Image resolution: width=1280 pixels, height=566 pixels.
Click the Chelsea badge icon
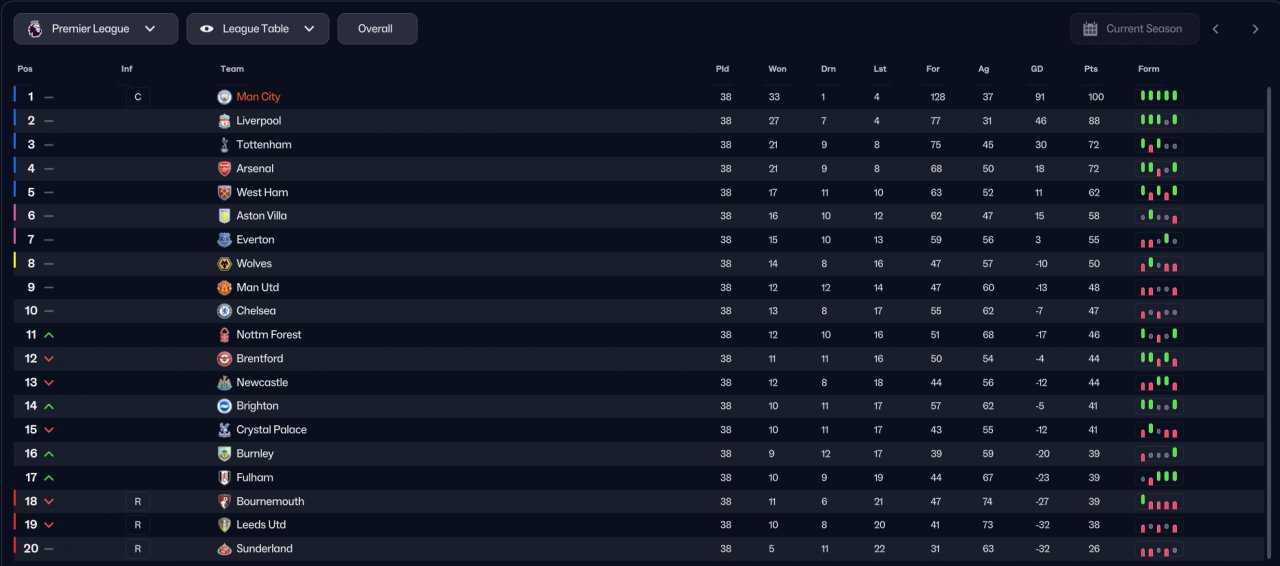[224, 311]
